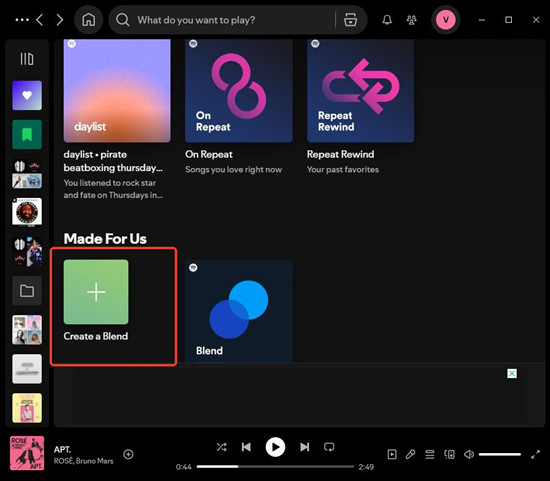Click the green Create a Blend tile
550x481 pixels.
[x=96, y=292]
